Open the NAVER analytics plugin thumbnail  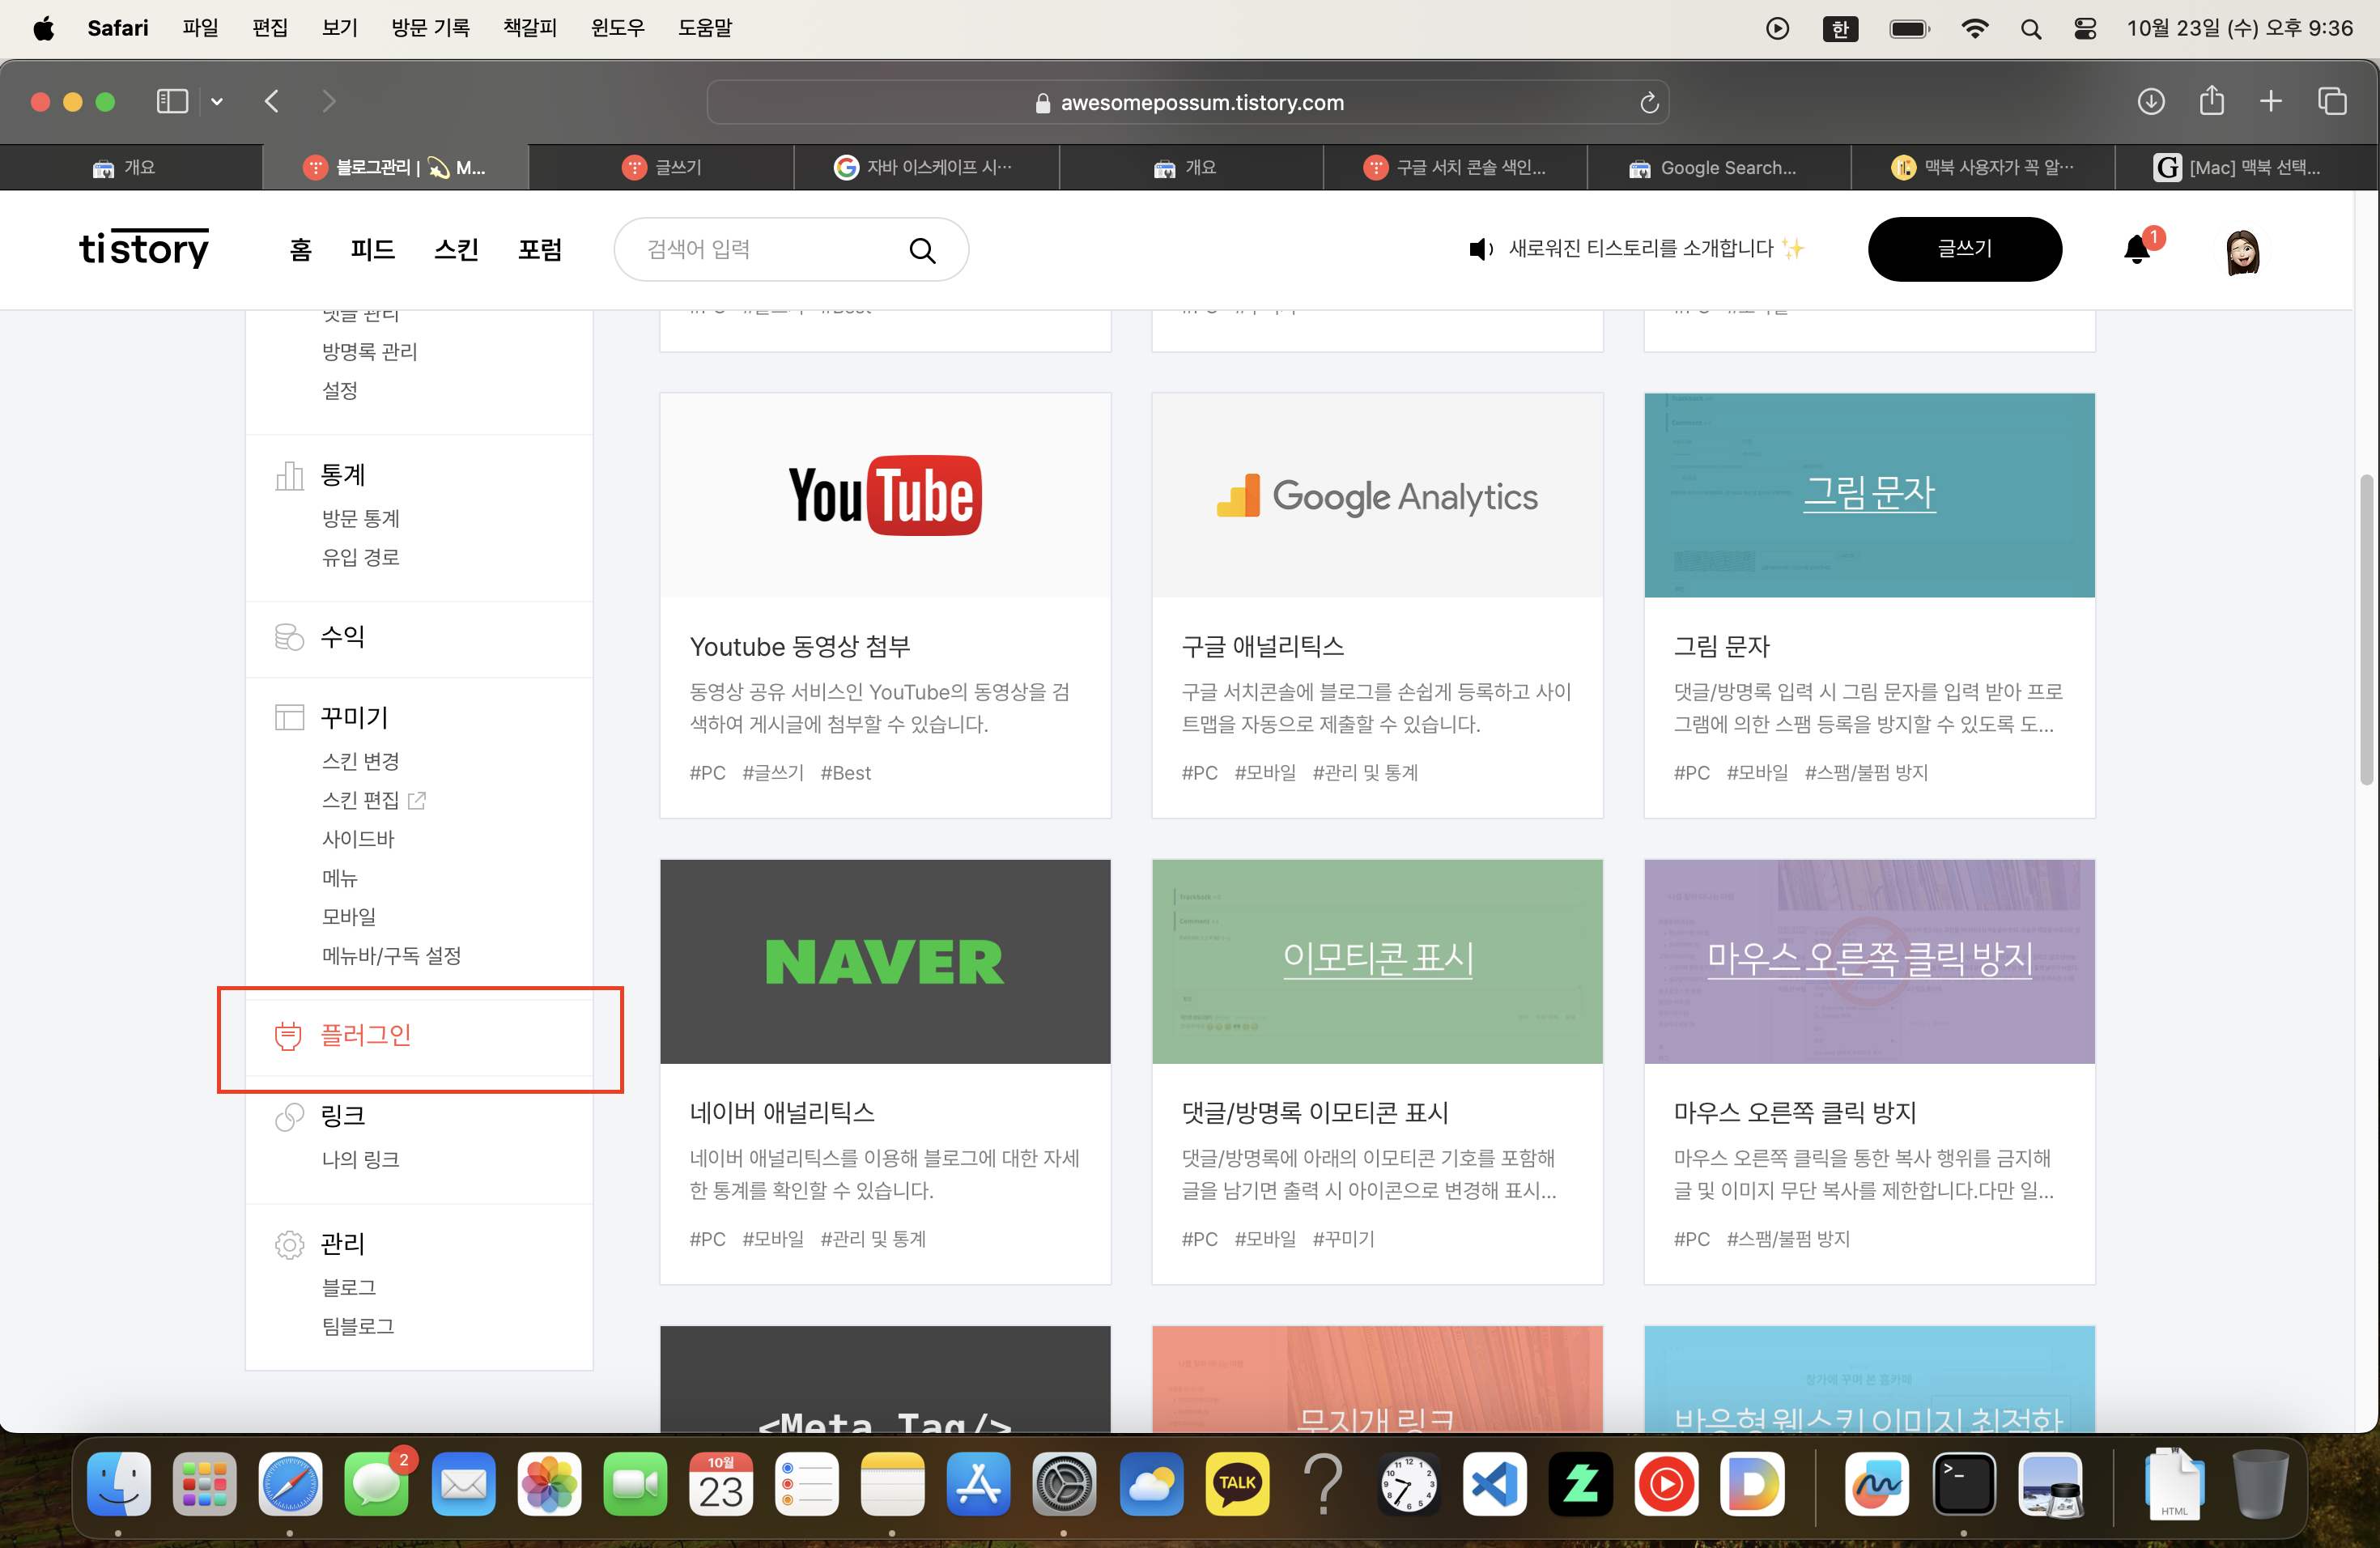(x=885, y=961)
